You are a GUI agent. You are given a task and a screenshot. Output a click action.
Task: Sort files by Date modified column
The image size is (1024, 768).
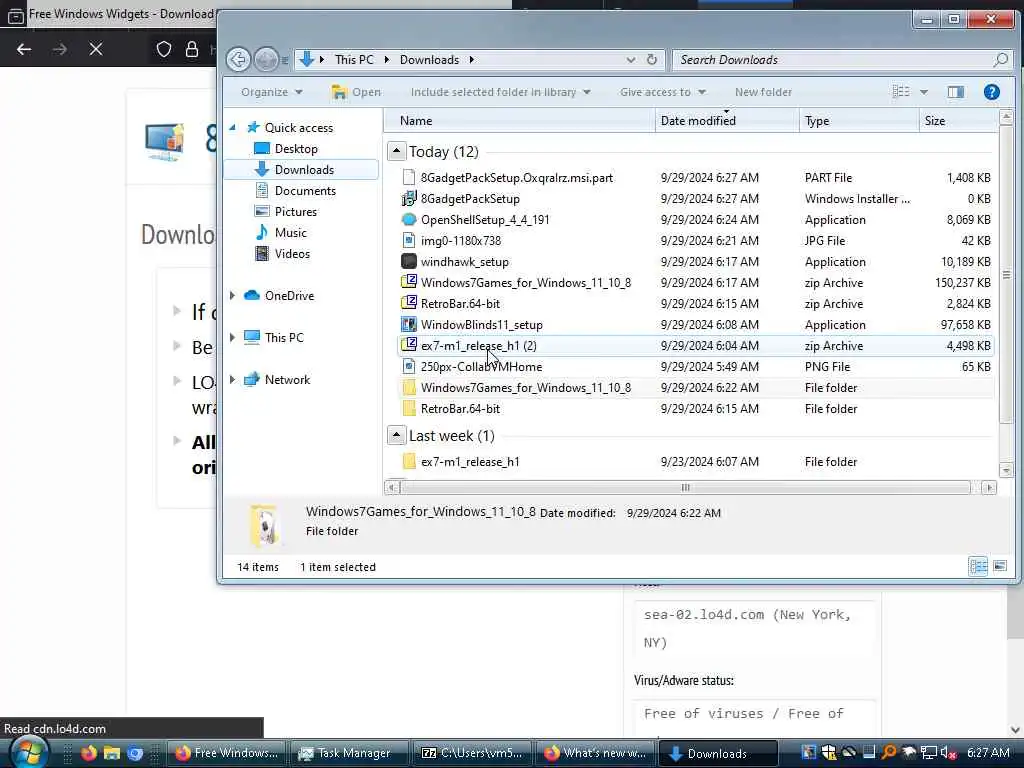(727, 121)
